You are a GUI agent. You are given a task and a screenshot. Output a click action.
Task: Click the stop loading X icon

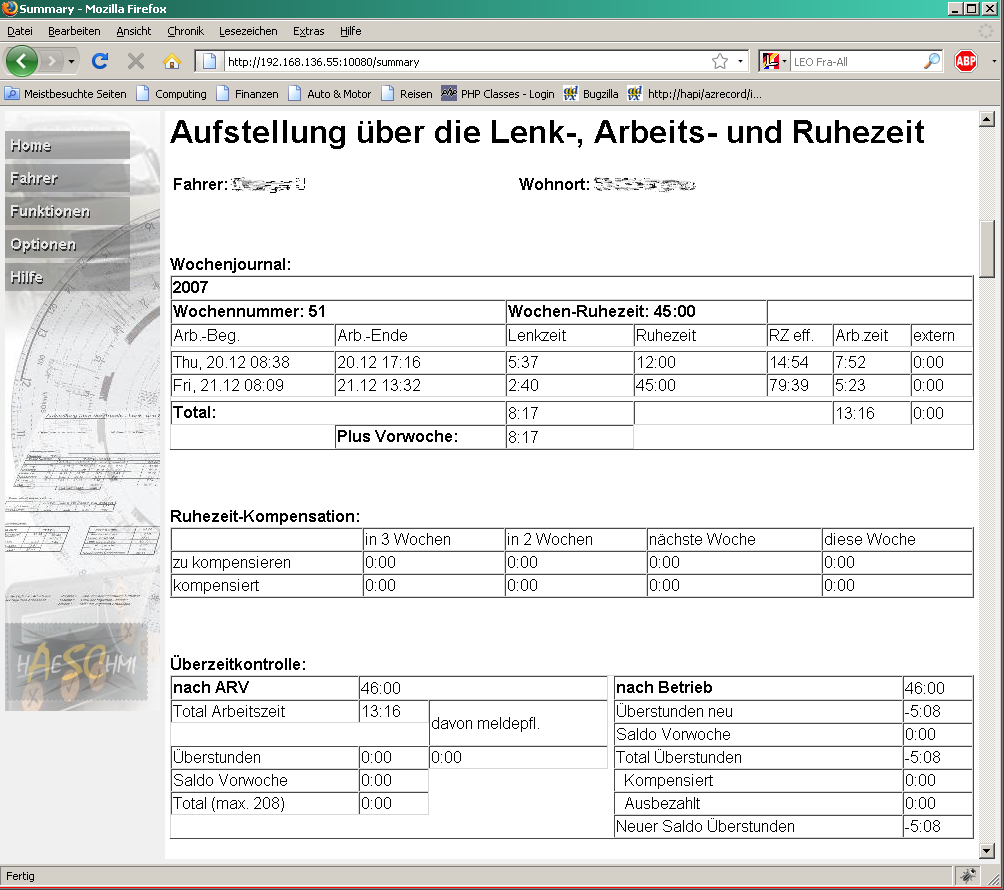[x=136, y=61]
